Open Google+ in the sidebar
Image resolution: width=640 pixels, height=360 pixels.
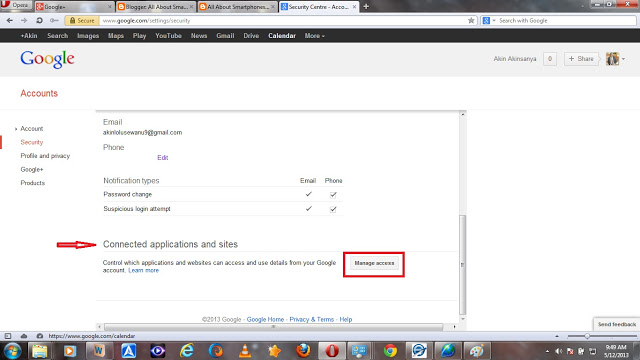[x=31, y=169]
